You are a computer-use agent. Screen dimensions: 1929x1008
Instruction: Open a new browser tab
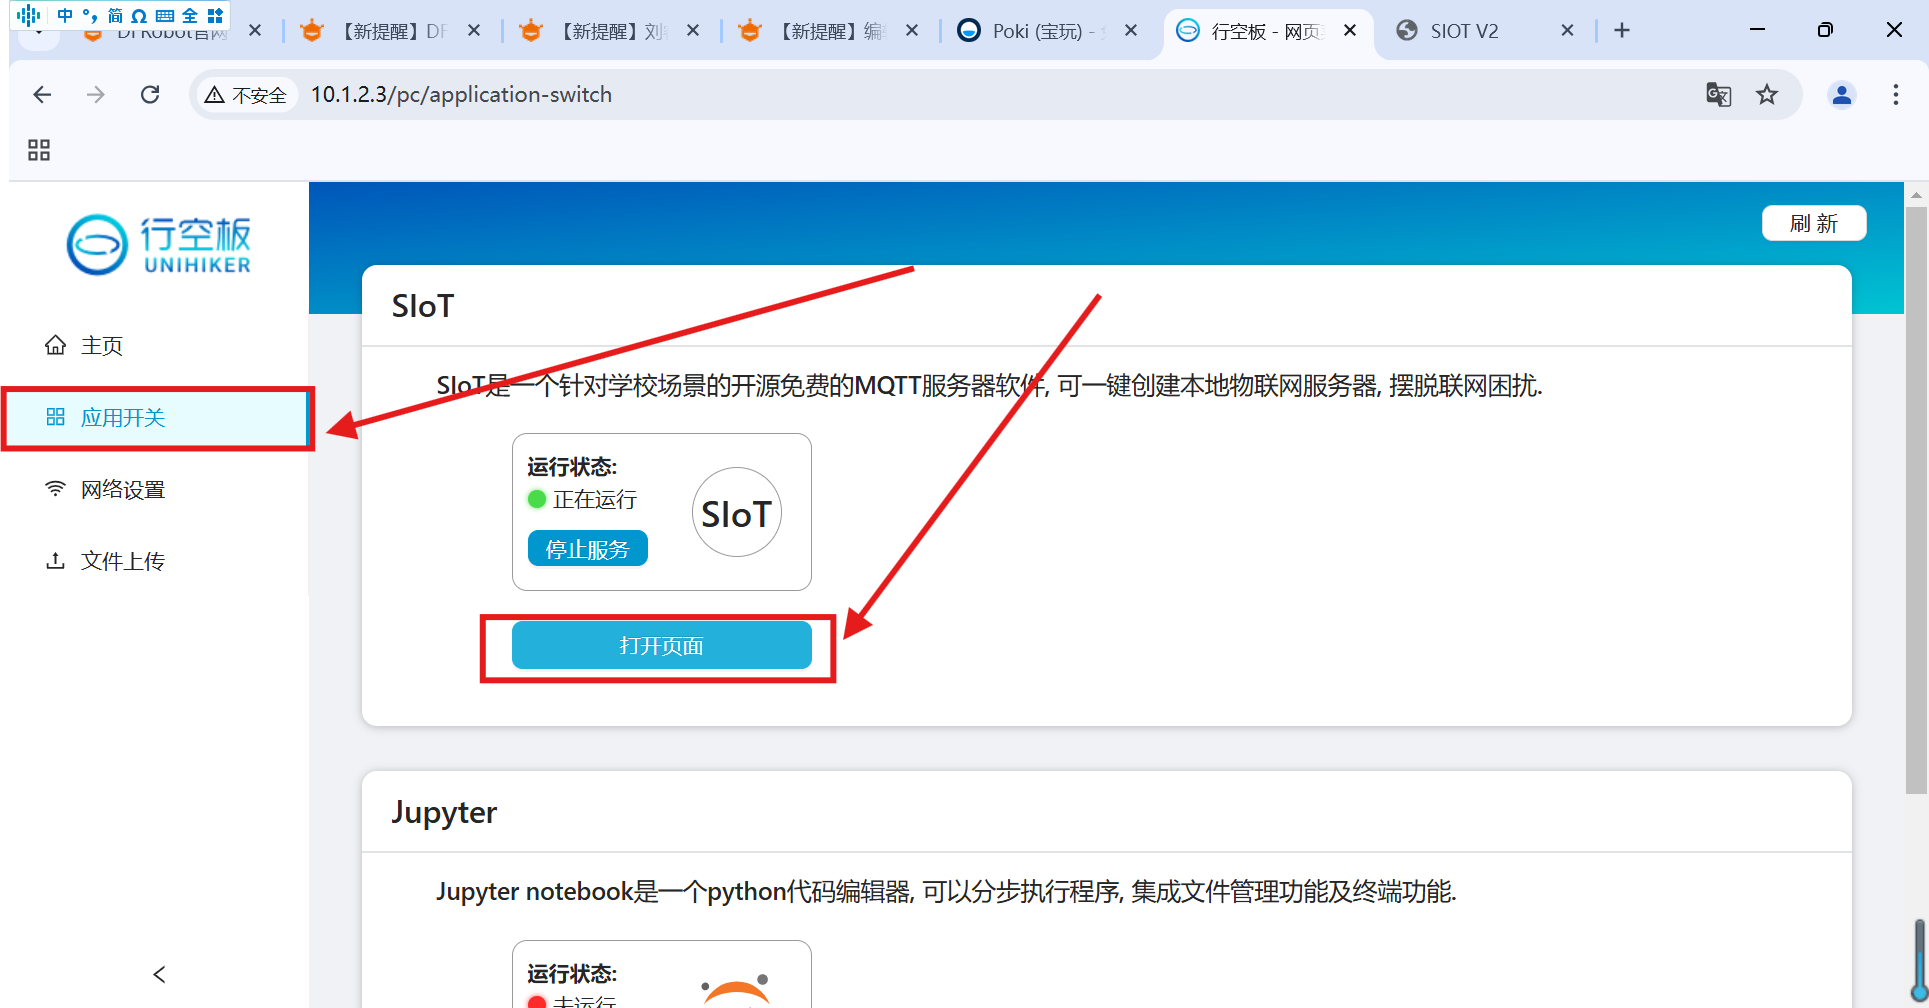pos(1622,31)
